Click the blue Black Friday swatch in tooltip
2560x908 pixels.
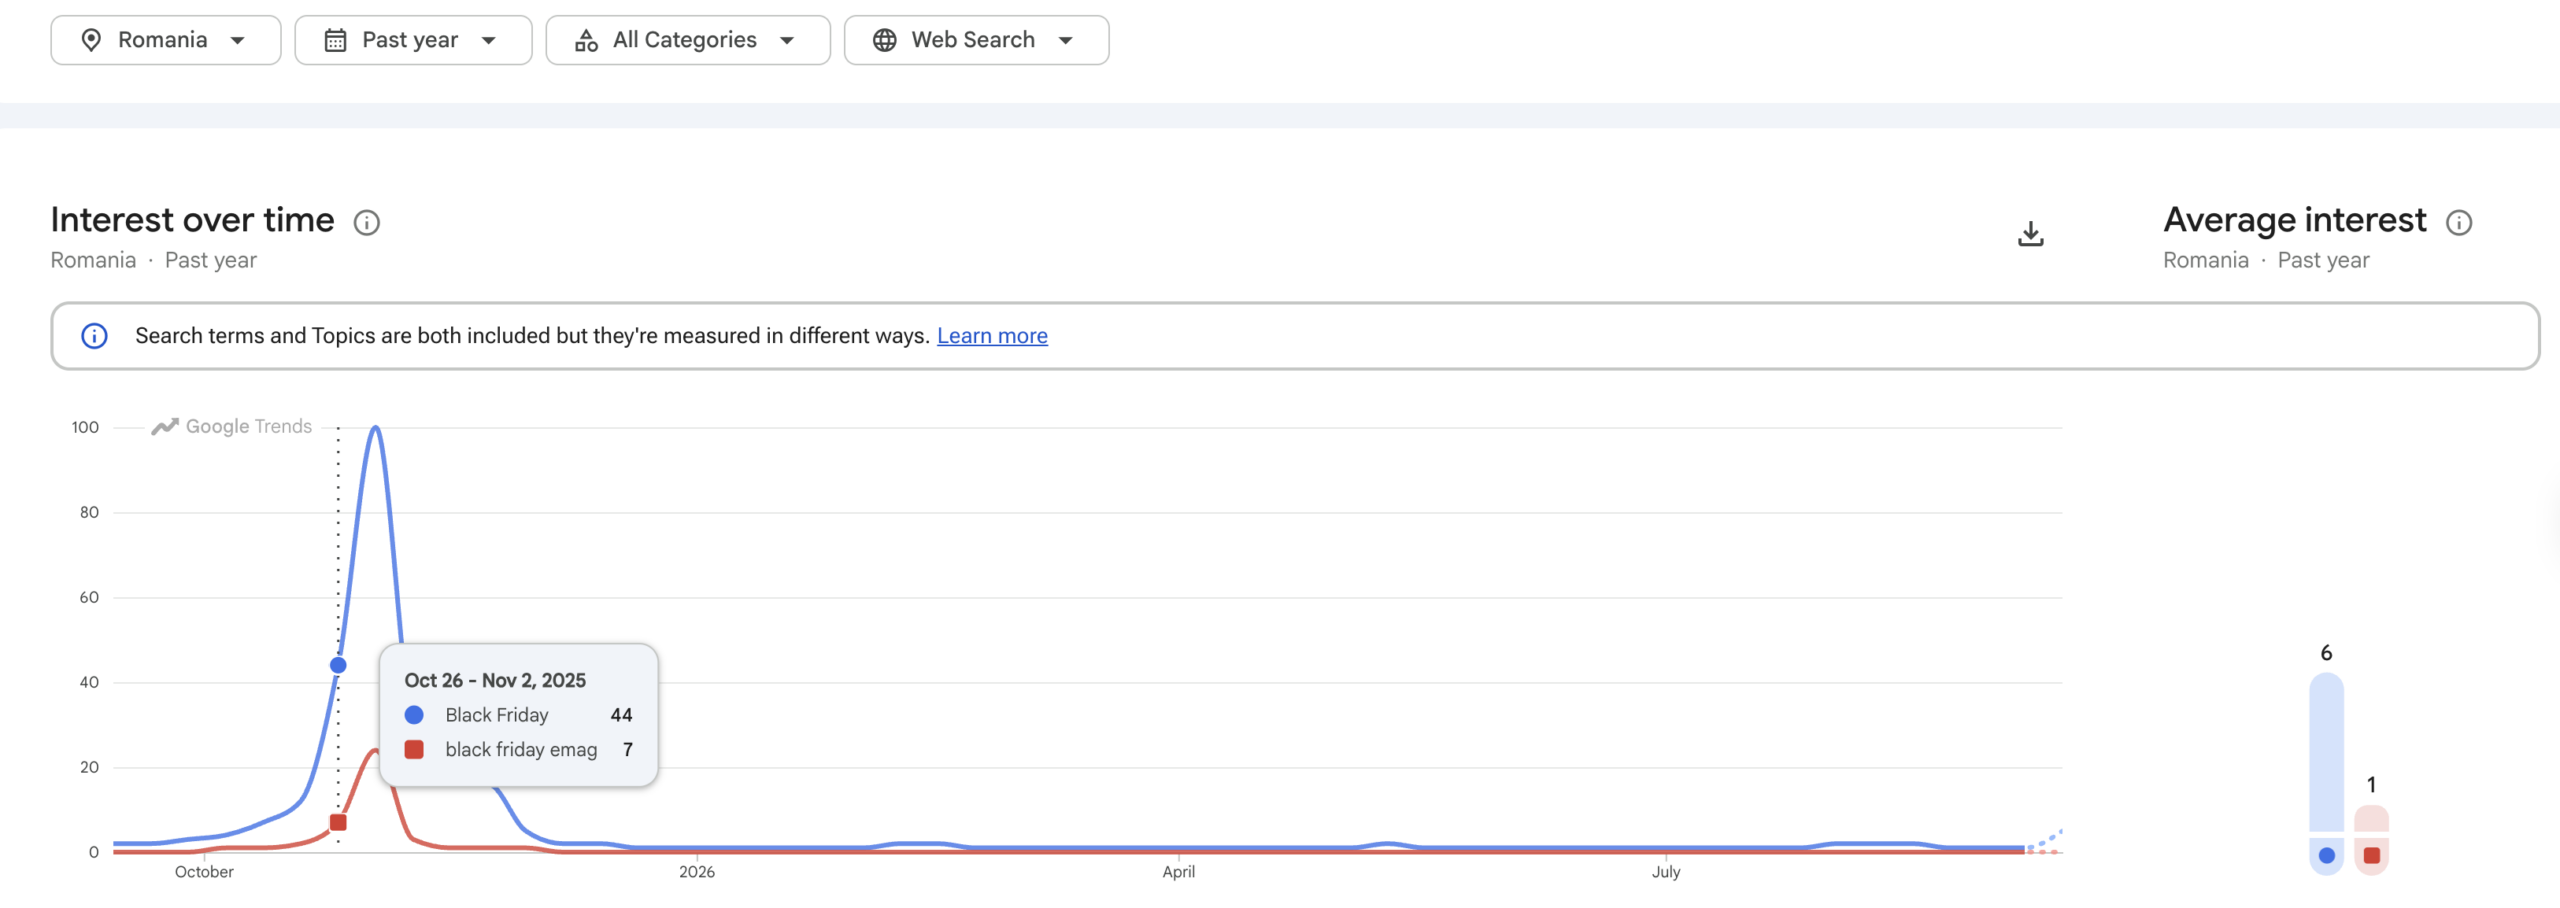click(x=414, y=715)
